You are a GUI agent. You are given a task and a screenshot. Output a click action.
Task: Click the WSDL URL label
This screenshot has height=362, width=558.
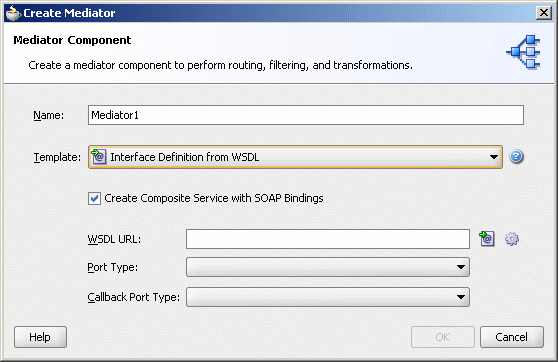[114, 239]
